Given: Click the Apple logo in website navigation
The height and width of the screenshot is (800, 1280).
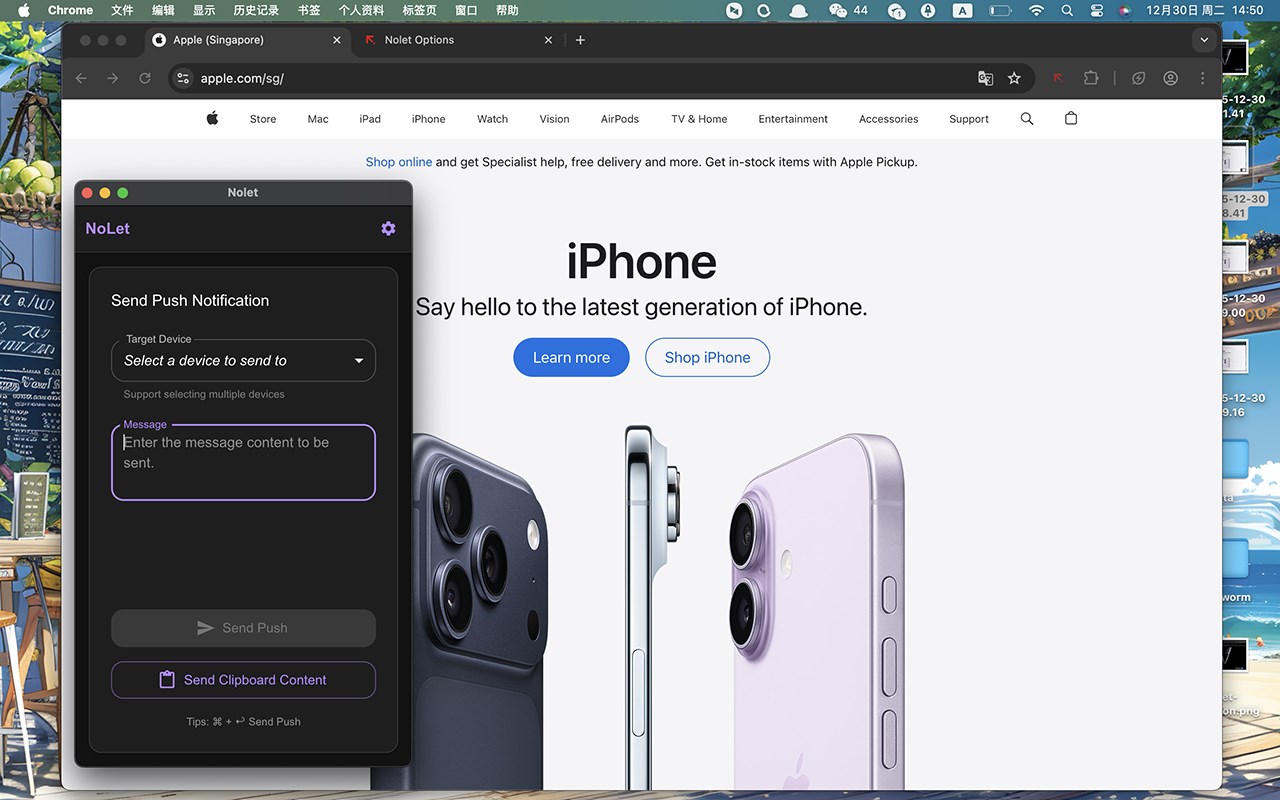Looking at the screenshot, I should 212,118.
